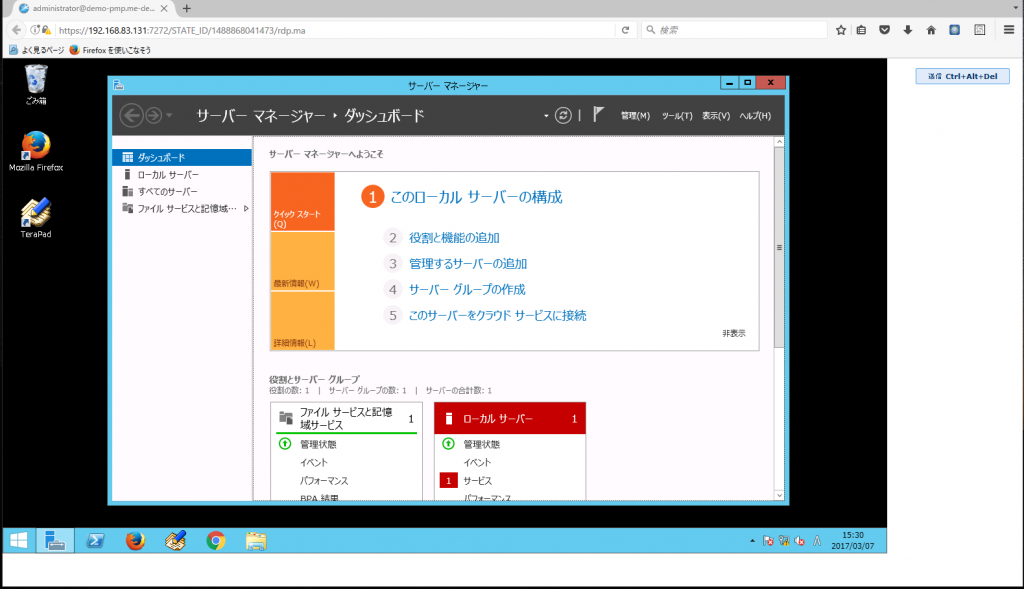Open the navigation history dropdown arrow

point(169,116)
